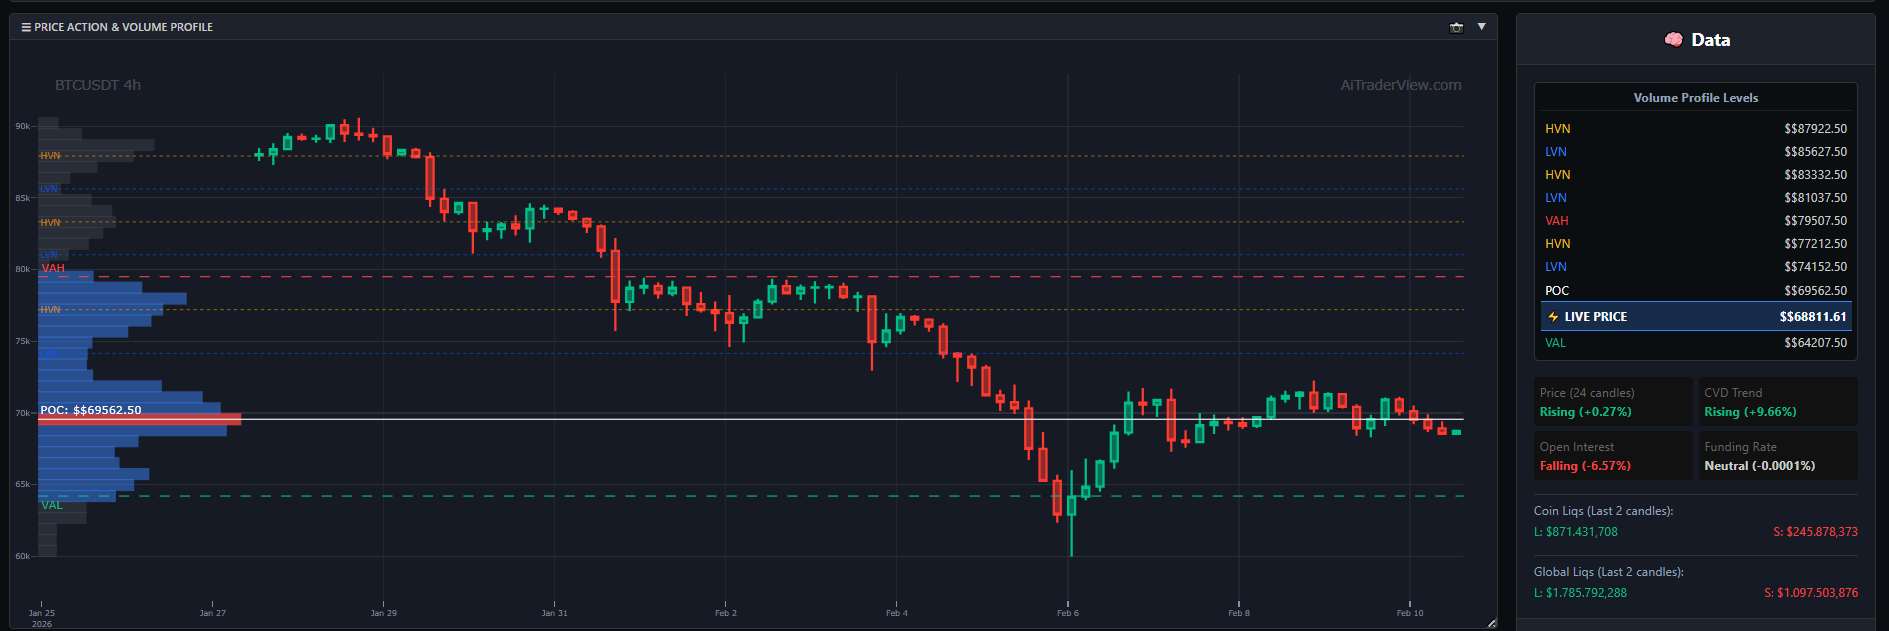The image size is (1889, 631).
Task: Click the AiTraderView.com watermark
Action: (x=1400, y=85)
